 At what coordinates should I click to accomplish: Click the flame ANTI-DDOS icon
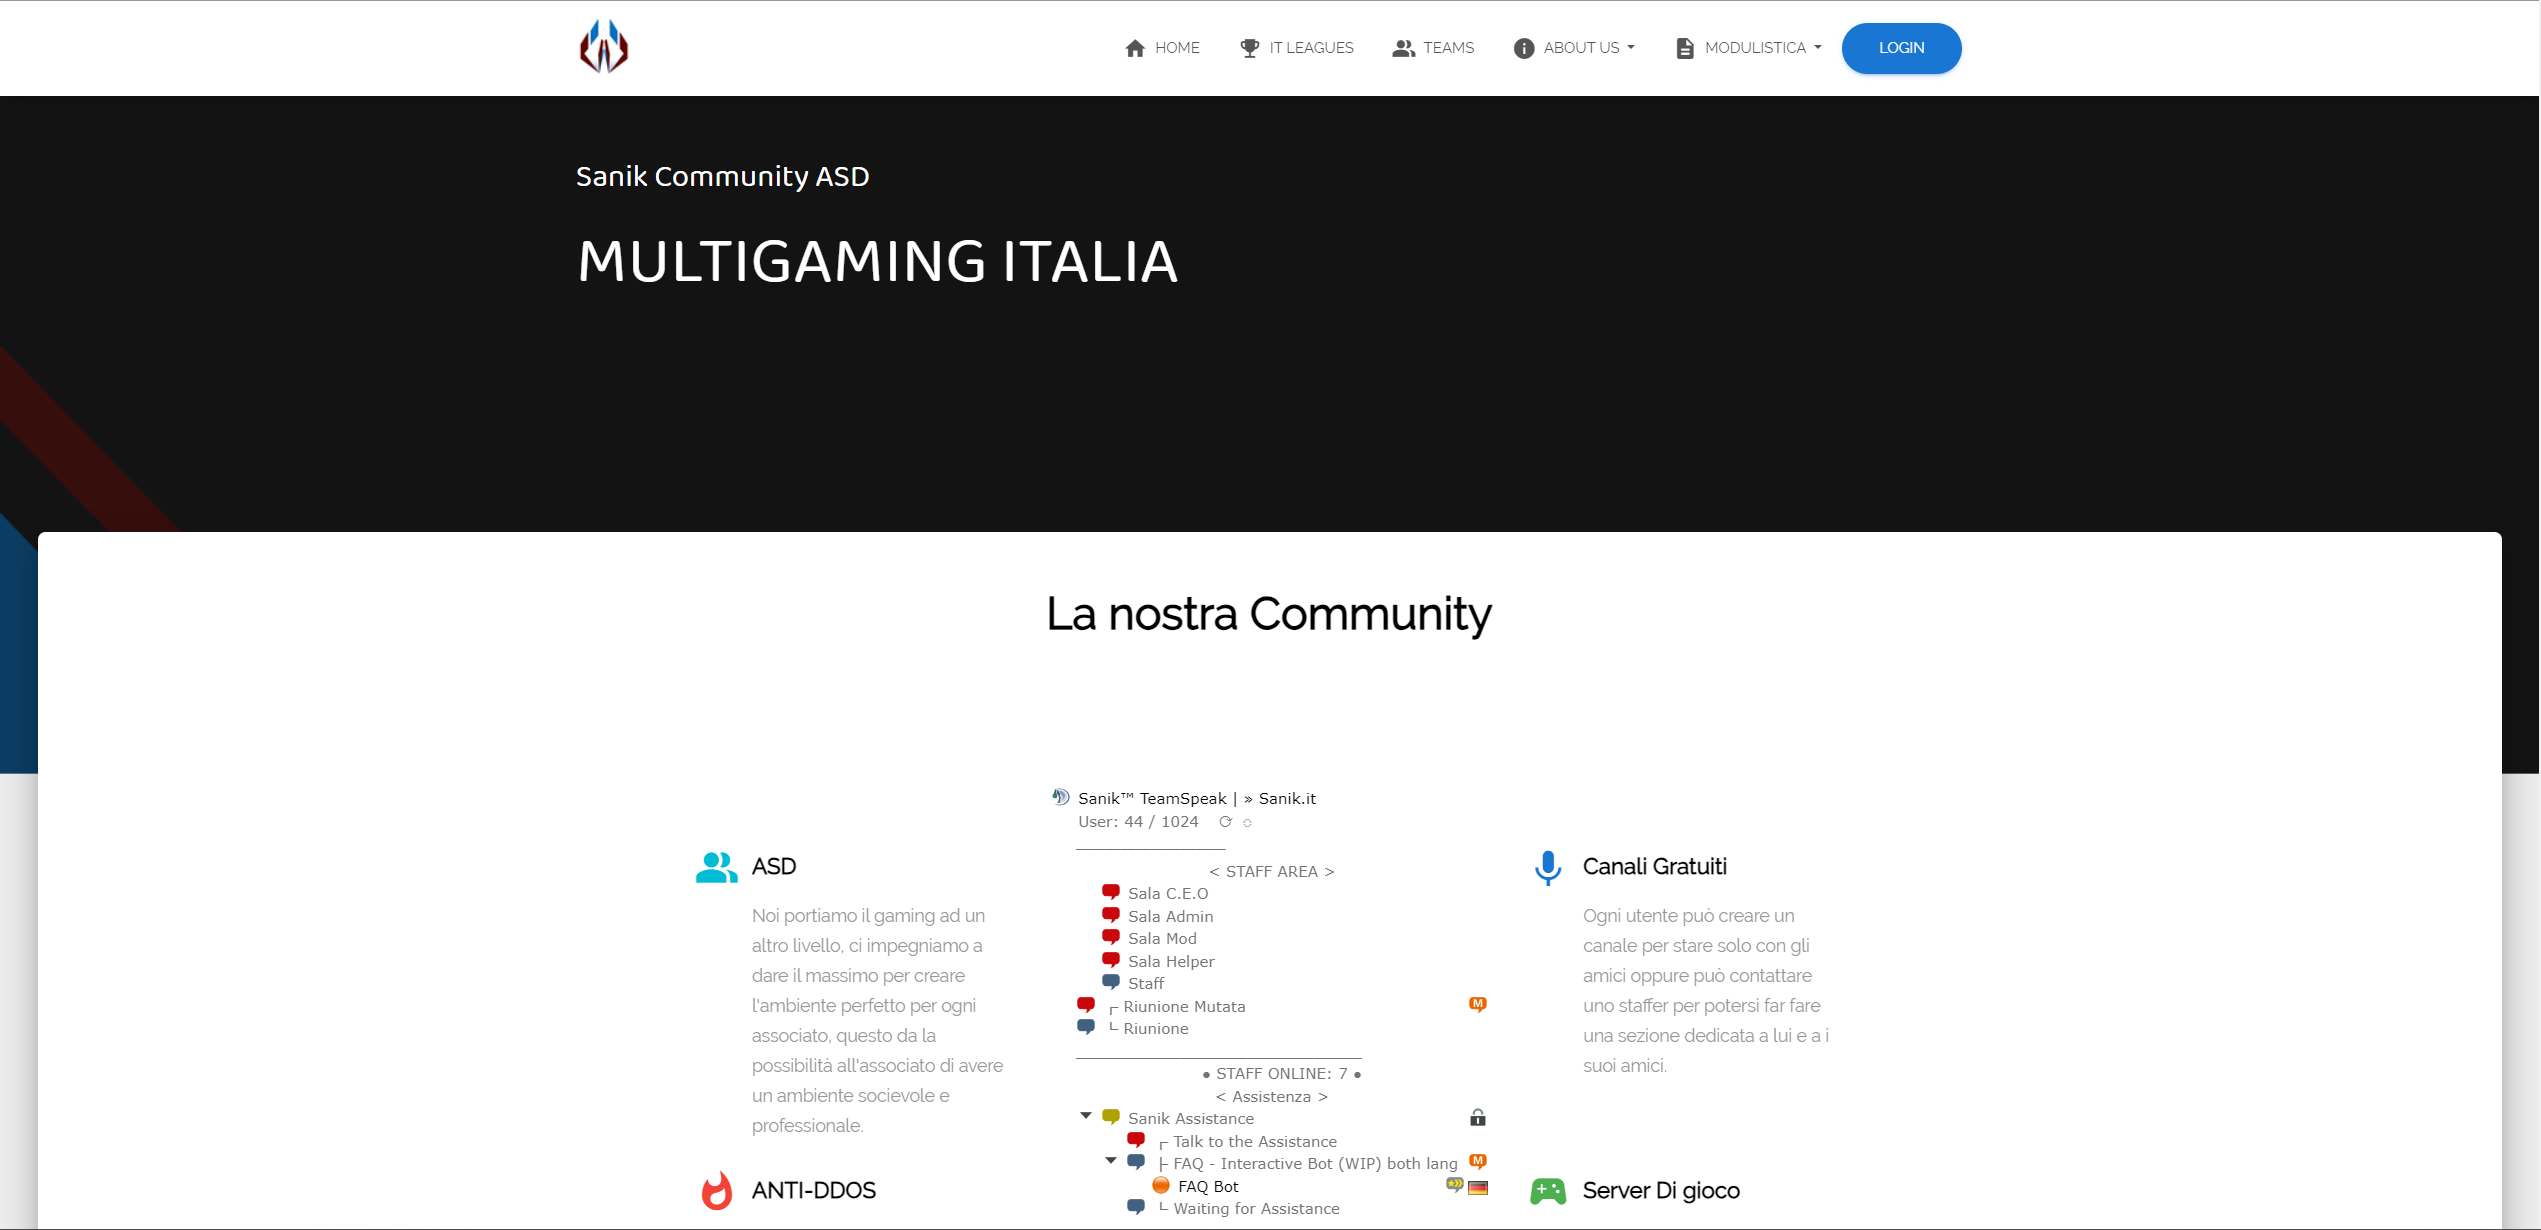pyautogui.click(x=716, y=1191)
